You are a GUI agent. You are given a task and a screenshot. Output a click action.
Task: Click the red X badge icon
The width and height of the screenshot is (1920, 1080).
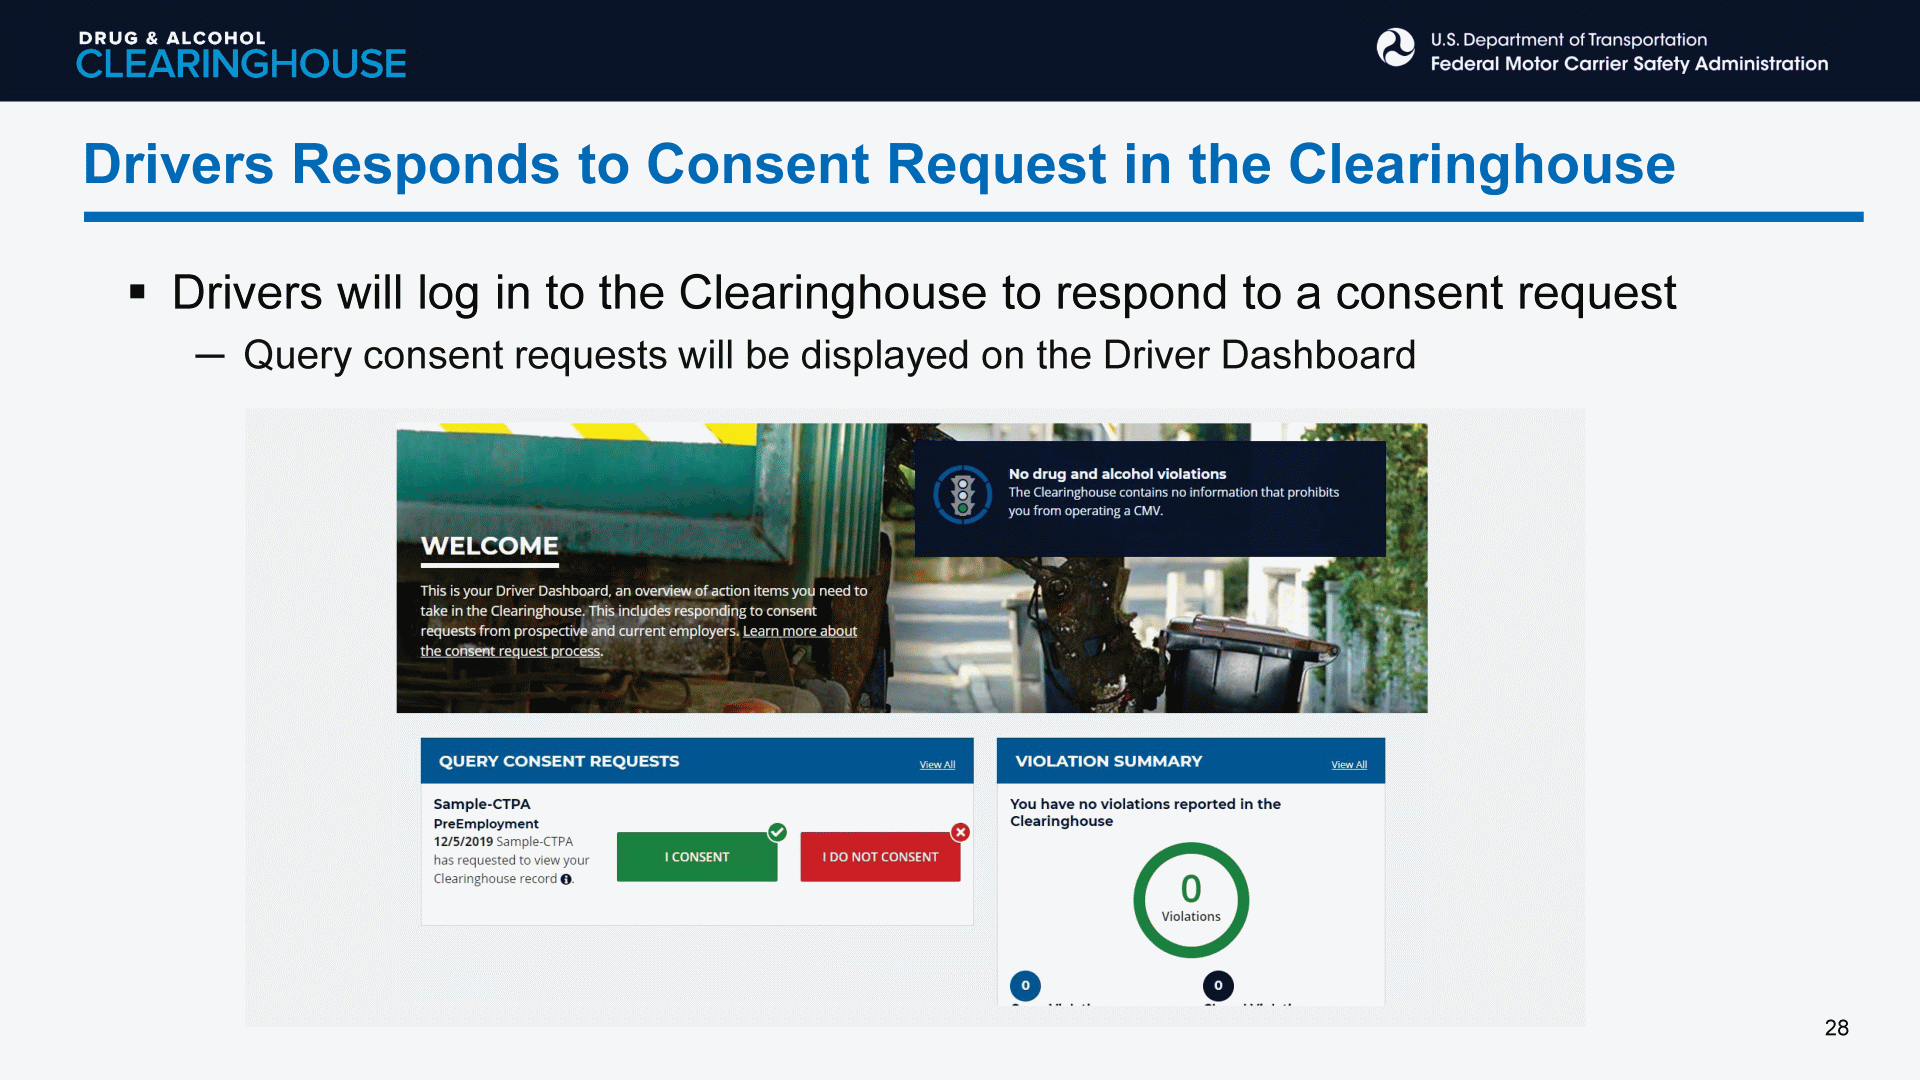tap(960, 832)
